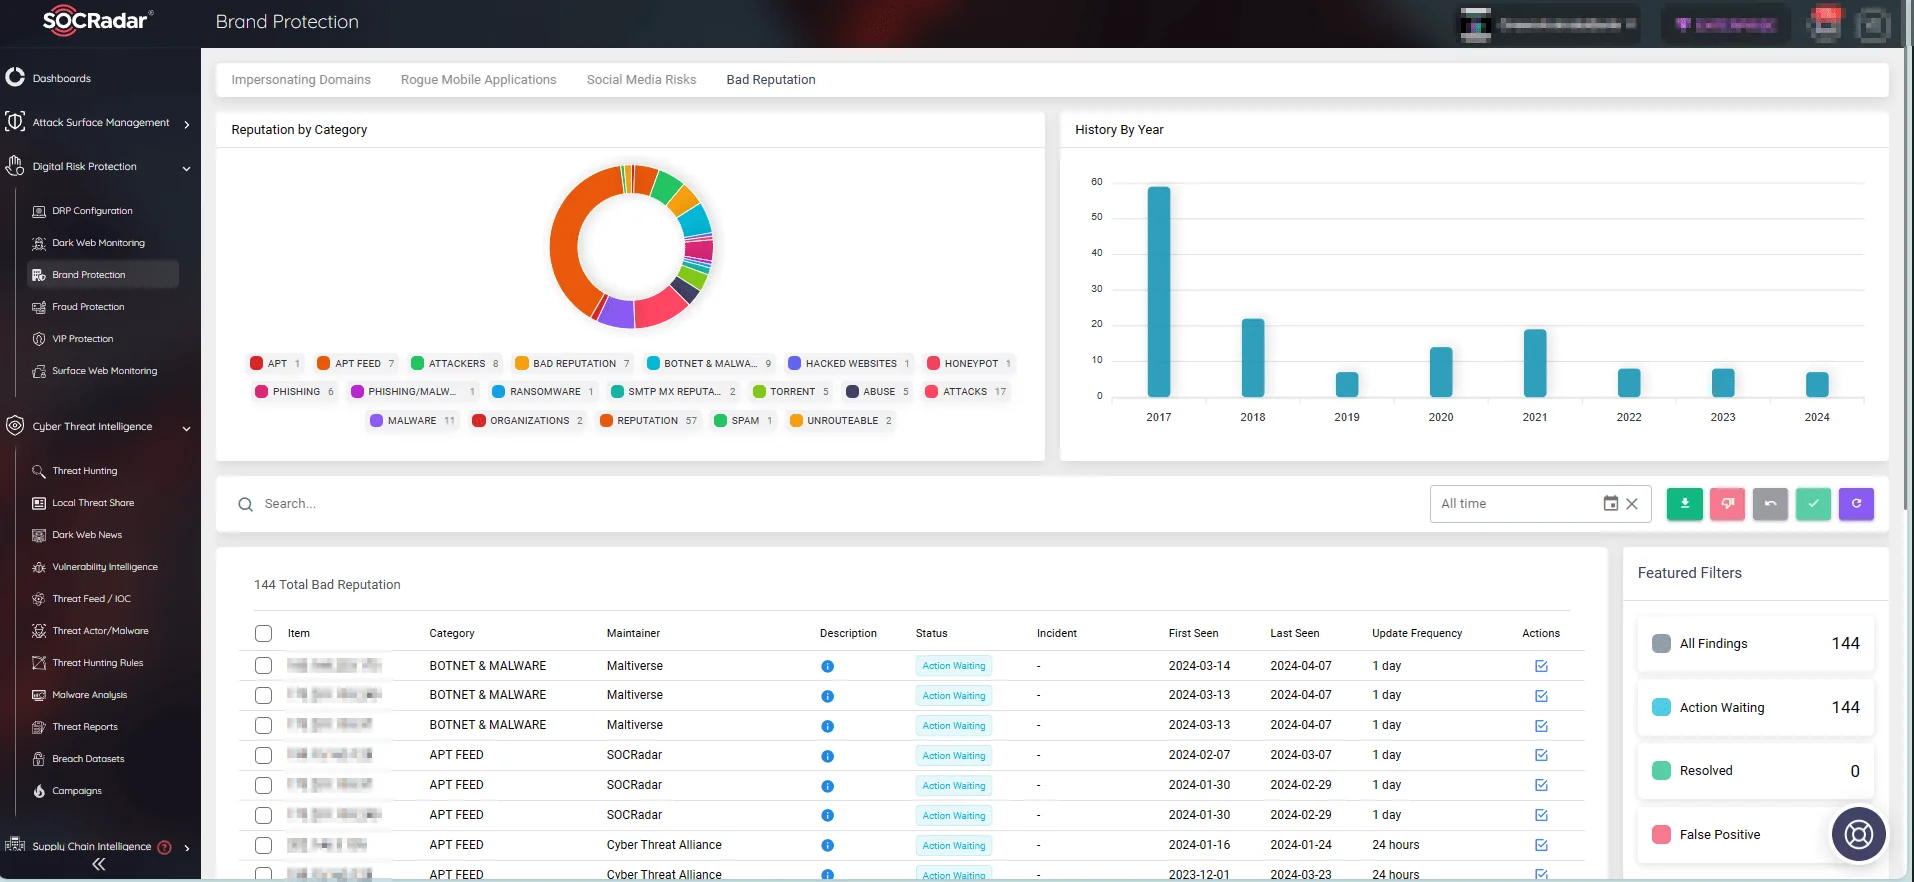
Task: Click the green checkmark resolve button
Action: (x=1813, y=504)
